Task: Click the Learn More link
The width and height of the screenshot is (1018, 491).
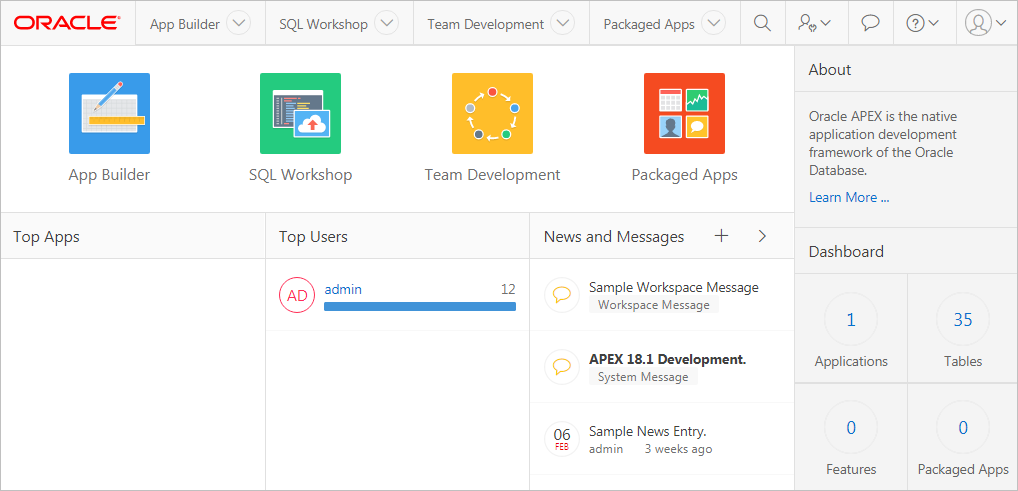Action: coord(848,197)
